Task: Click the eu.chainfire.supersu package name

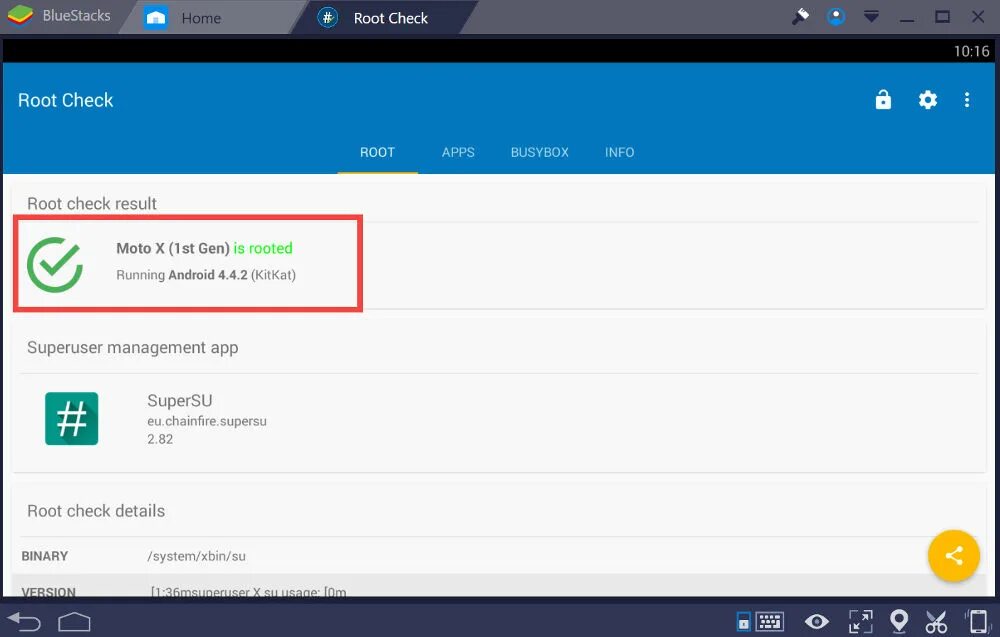Action: [x=207, y=421]
